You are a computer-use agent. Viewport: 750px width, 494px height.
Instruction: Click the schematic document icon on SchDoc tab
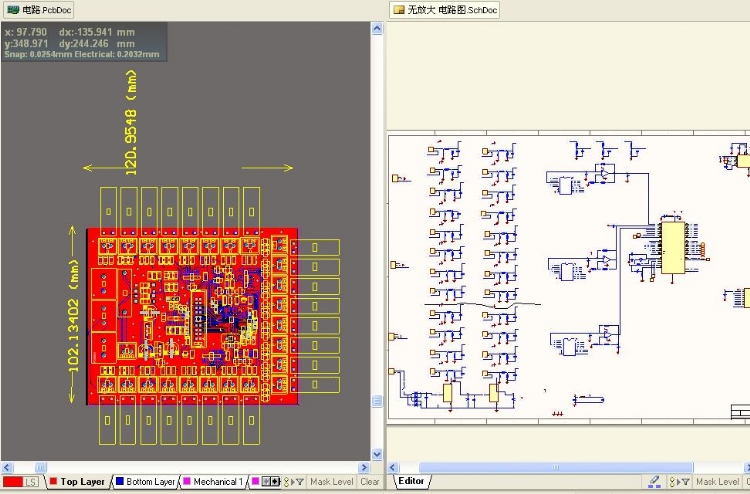click(399, 10)
